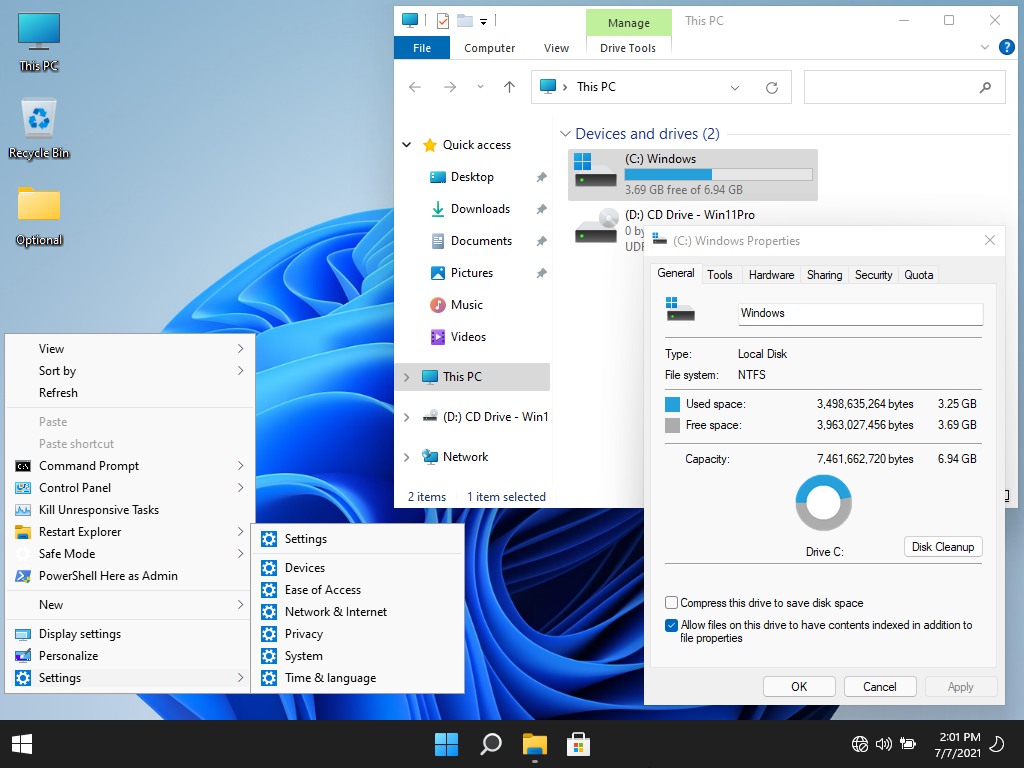Click the Properties icon in Explorer quick access toolbar

click(x=443, y=21)
